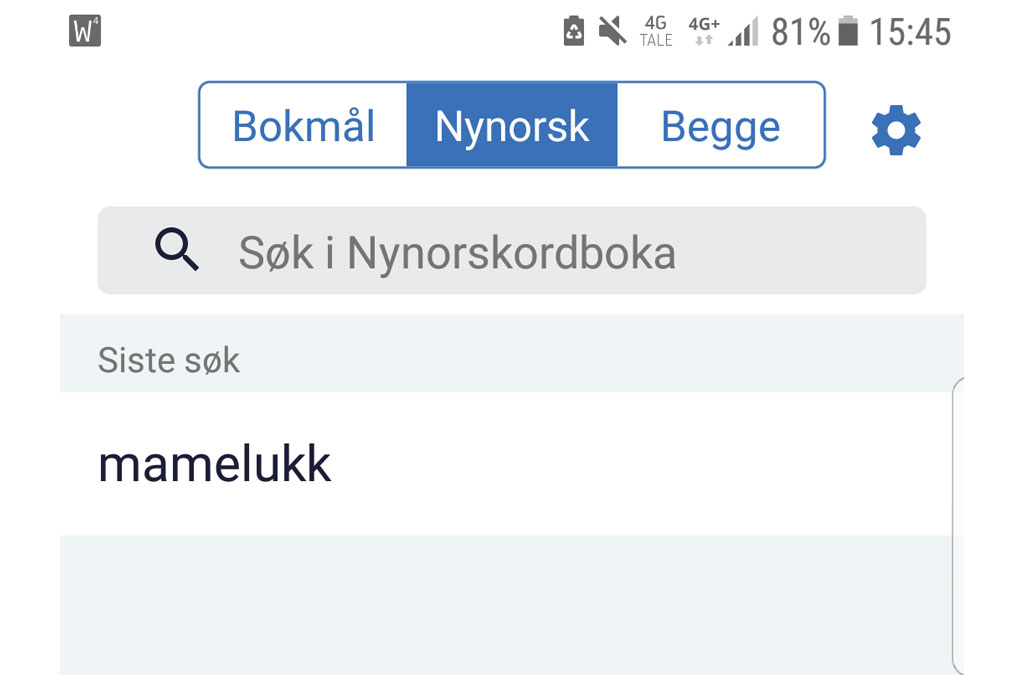Tap the battery recycle status icon

coord(574,32)
